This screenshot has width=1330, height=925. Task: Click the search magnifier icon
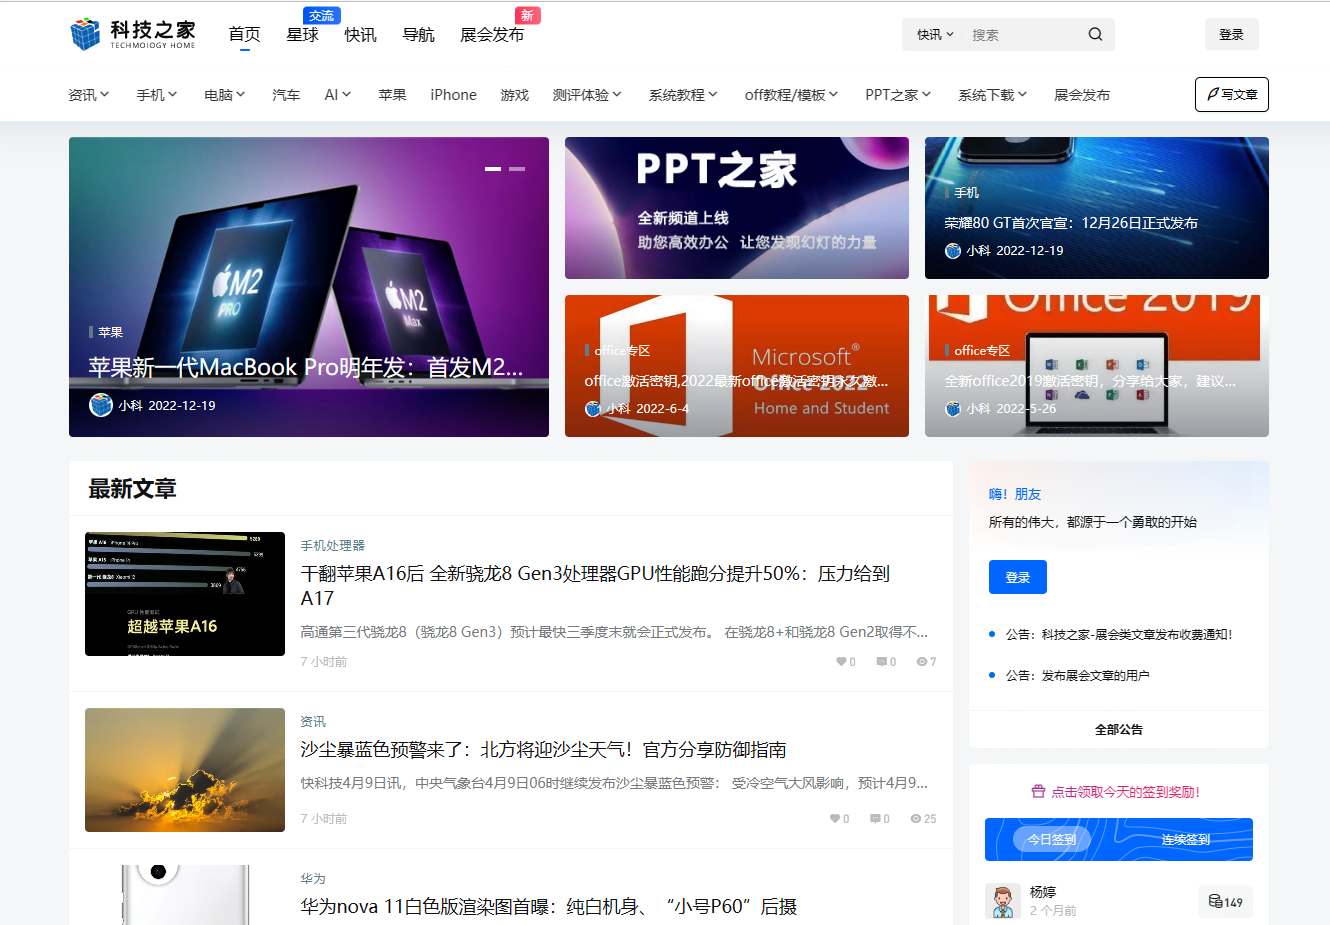[x=1095, y=34]
